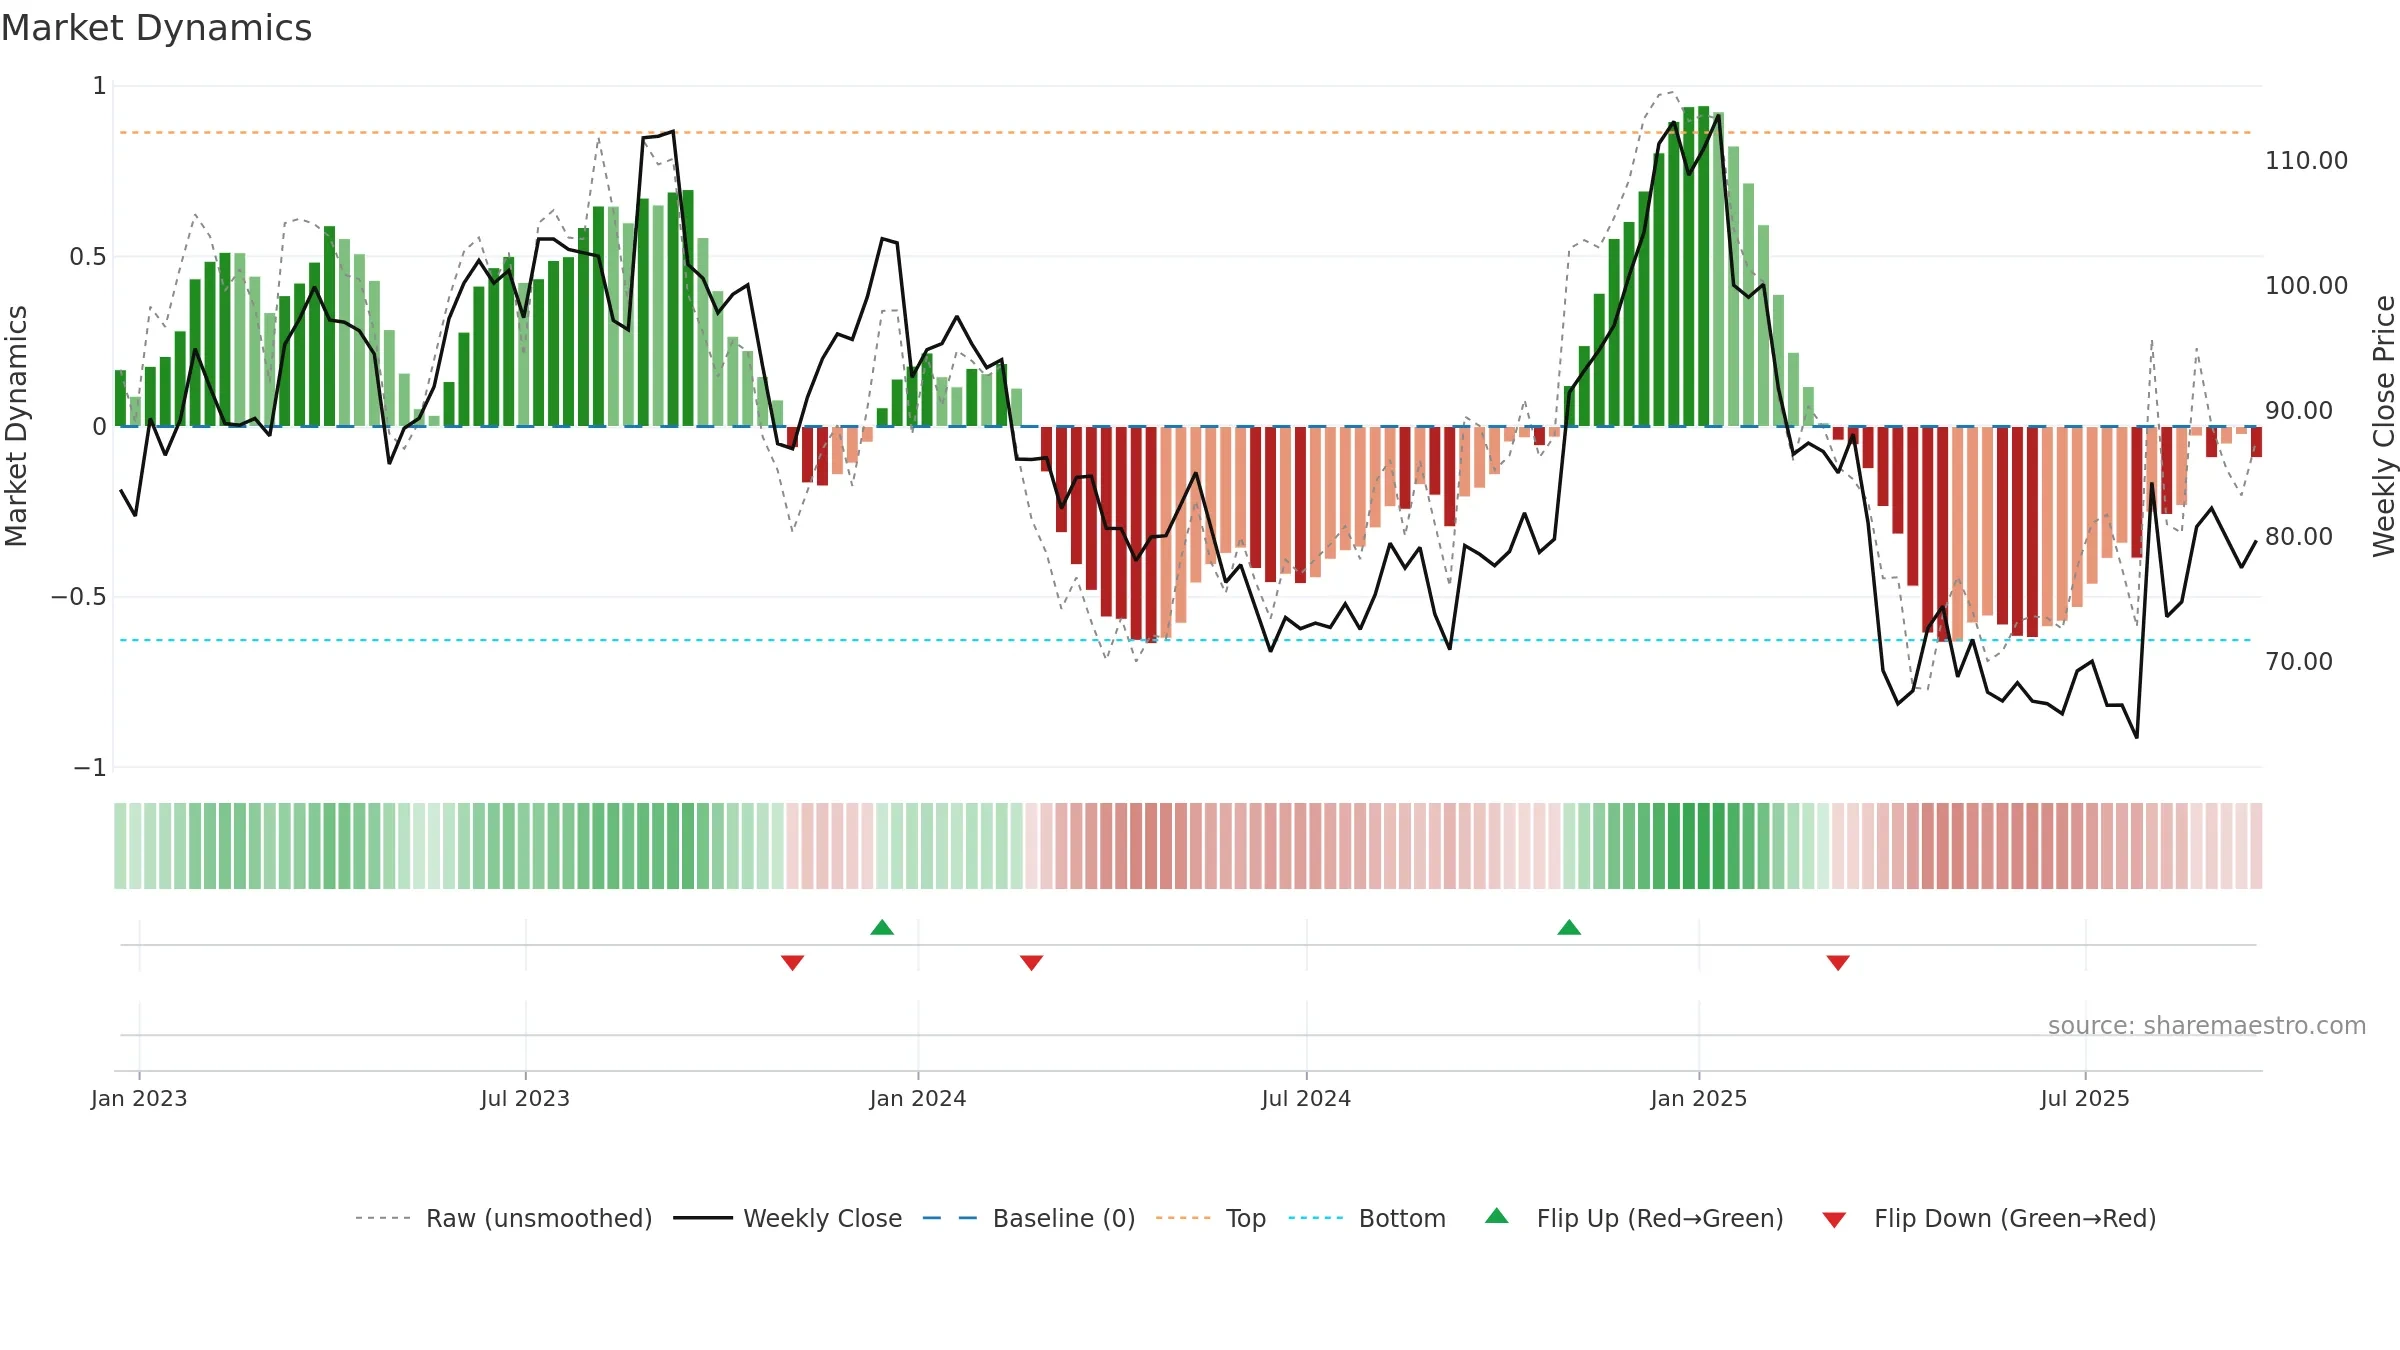Click the 110.00 price axis label
Viewport: 2400px width, 1350px height.
pyautogui.click(x=2306, y=160)
